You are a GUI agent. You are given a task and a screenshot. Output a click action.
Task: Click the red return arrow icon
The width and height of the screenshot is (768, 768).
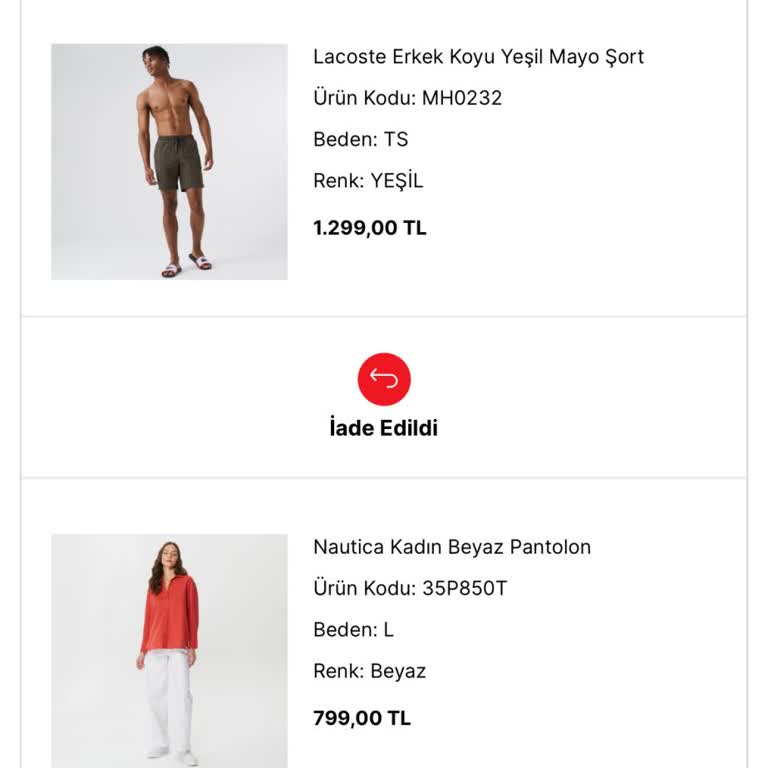point(384,379)
